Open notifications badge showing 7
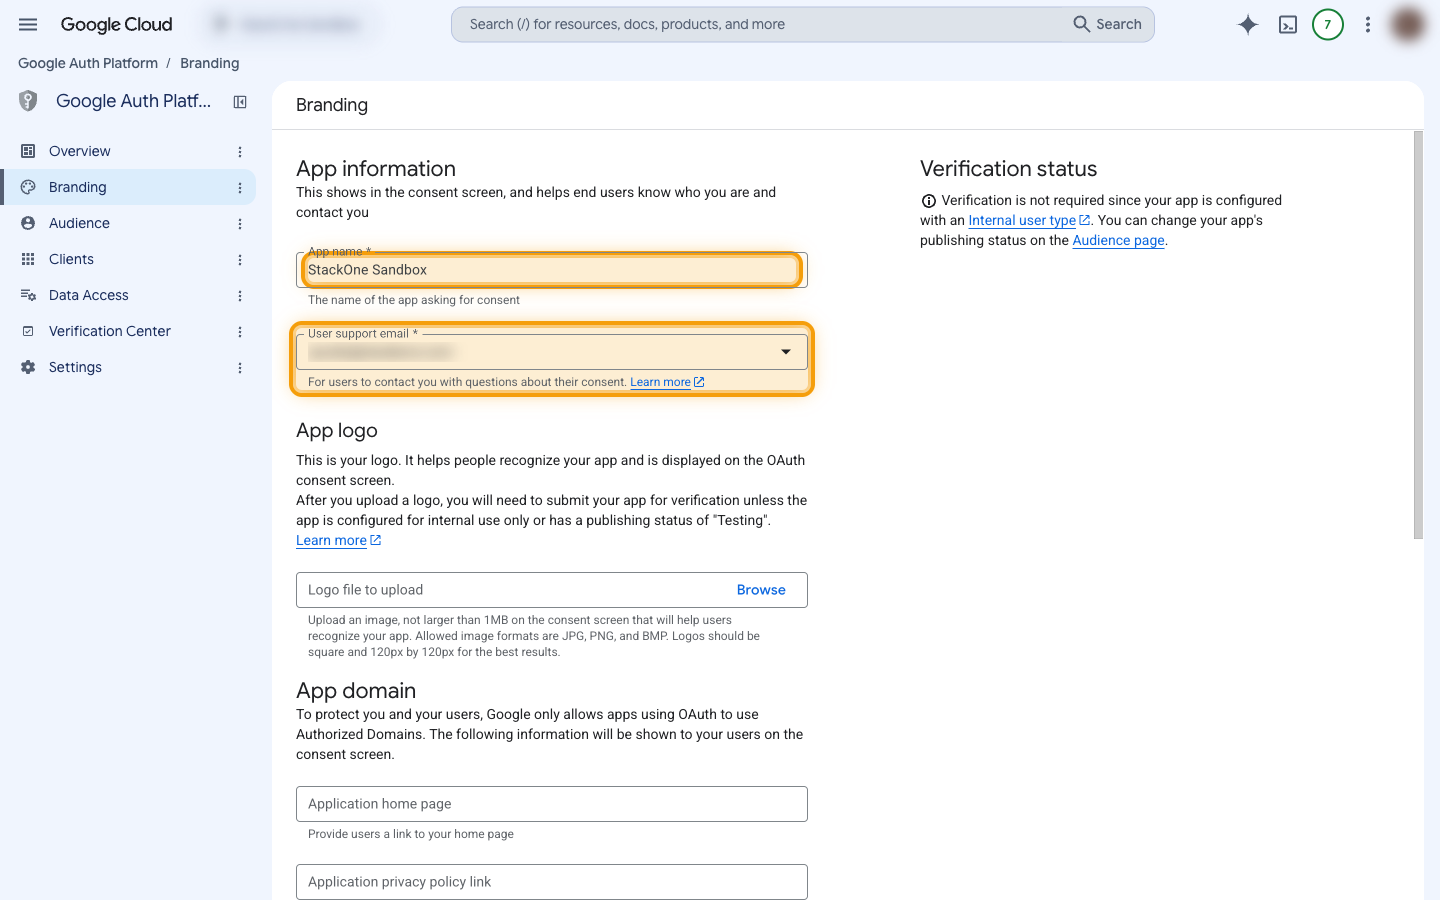Screen dimensions: 1440x900 [x=1328, y=24]
